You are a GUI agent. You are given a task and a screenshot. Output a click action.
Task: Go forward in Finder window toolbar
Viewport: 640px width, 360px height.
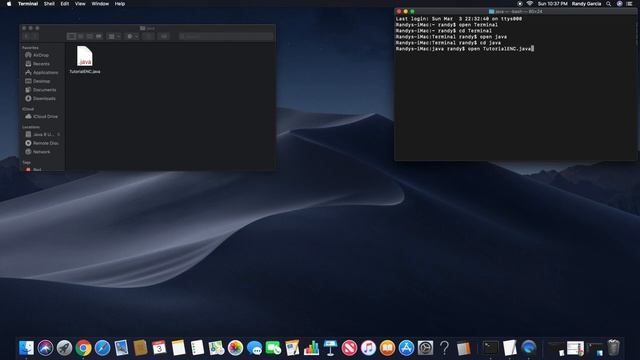(x=35, y=36)
